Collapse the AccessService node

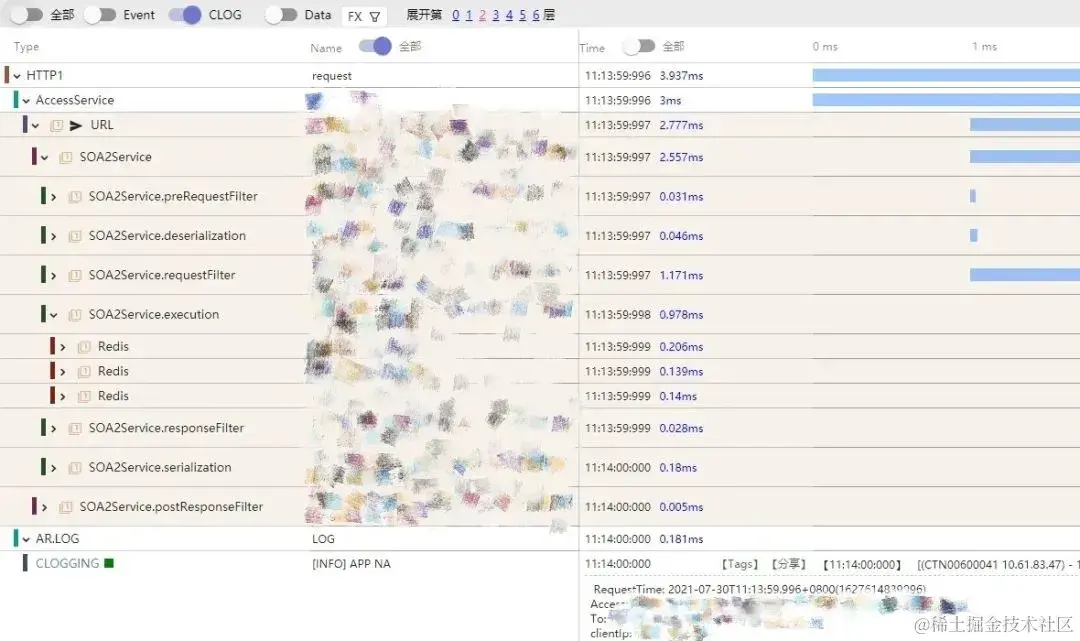[26, 101]
